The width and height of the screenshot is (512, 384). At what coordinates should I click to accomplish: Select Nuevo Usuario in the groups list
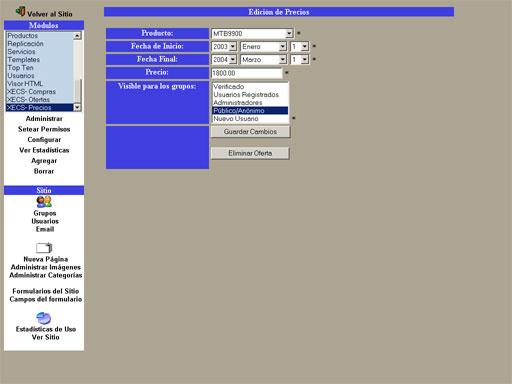[250, 119]
